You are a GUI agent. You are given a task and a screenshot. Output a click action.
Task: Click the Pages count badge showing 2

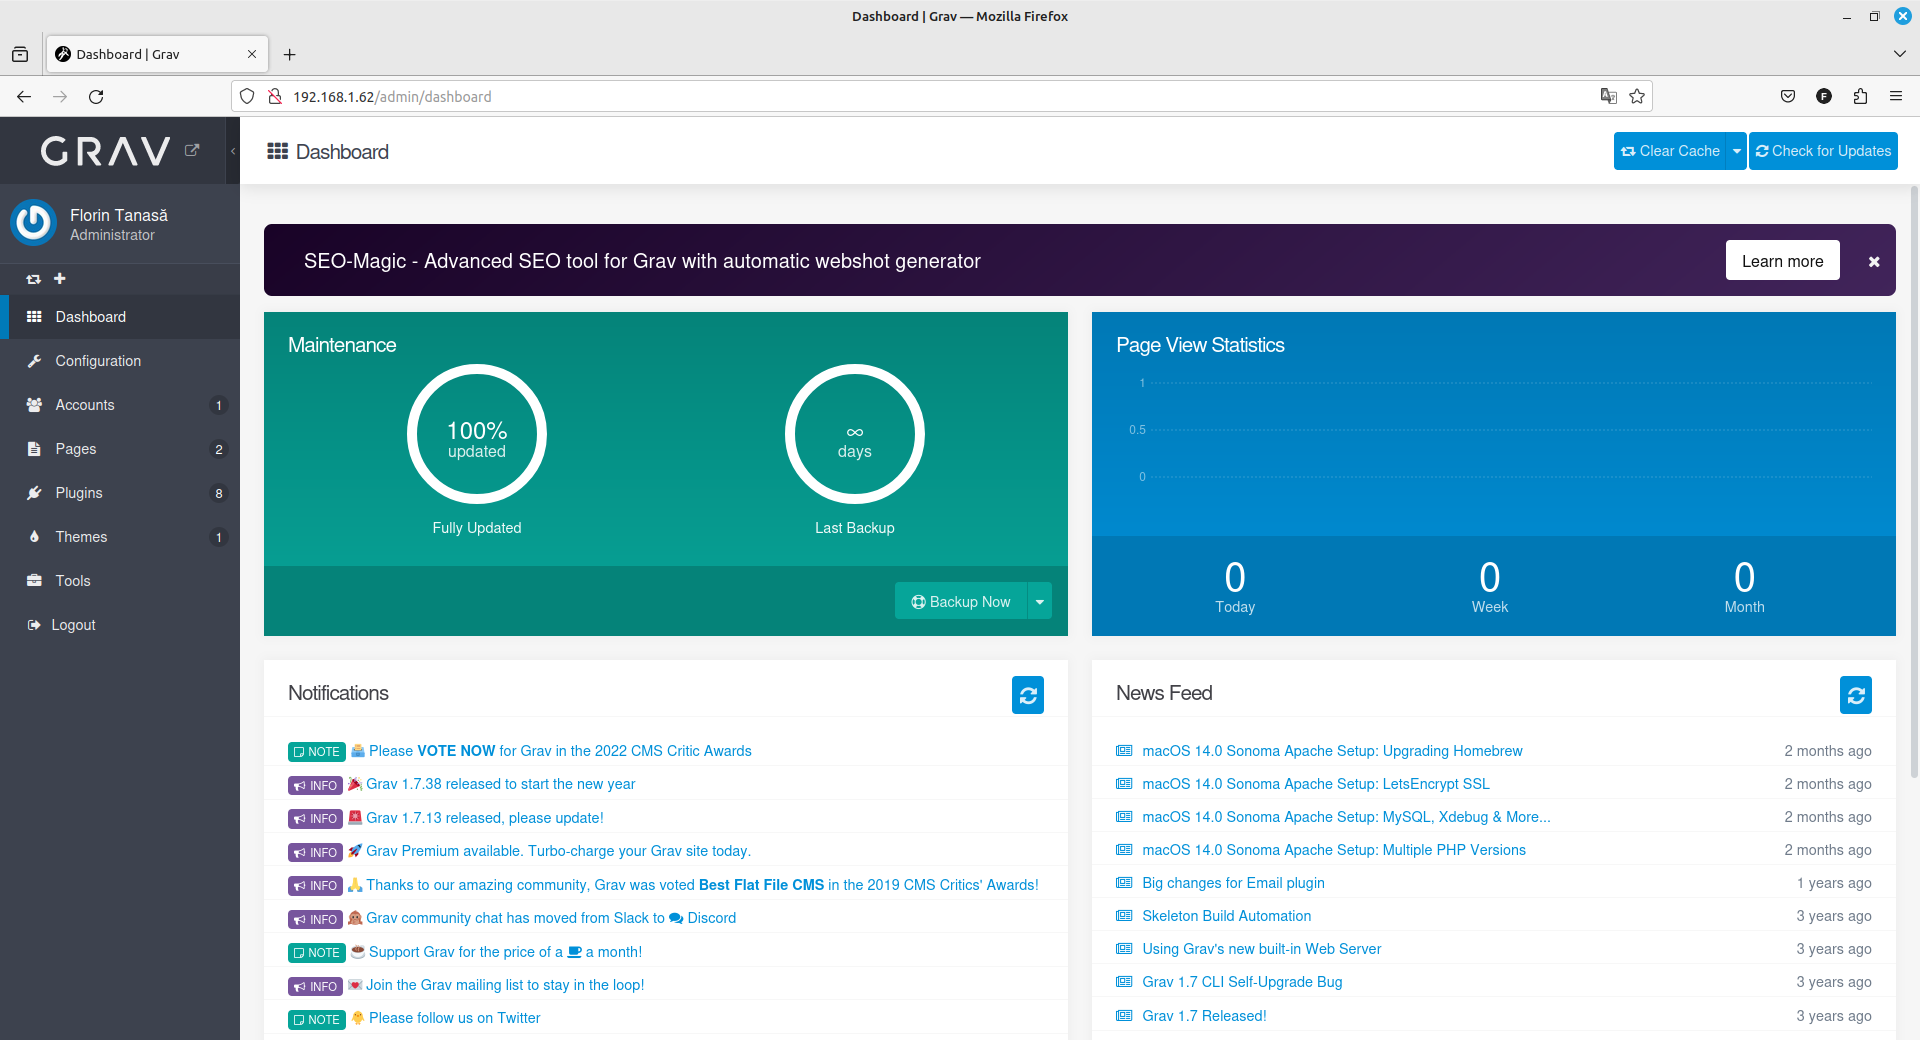click(219, 449)
